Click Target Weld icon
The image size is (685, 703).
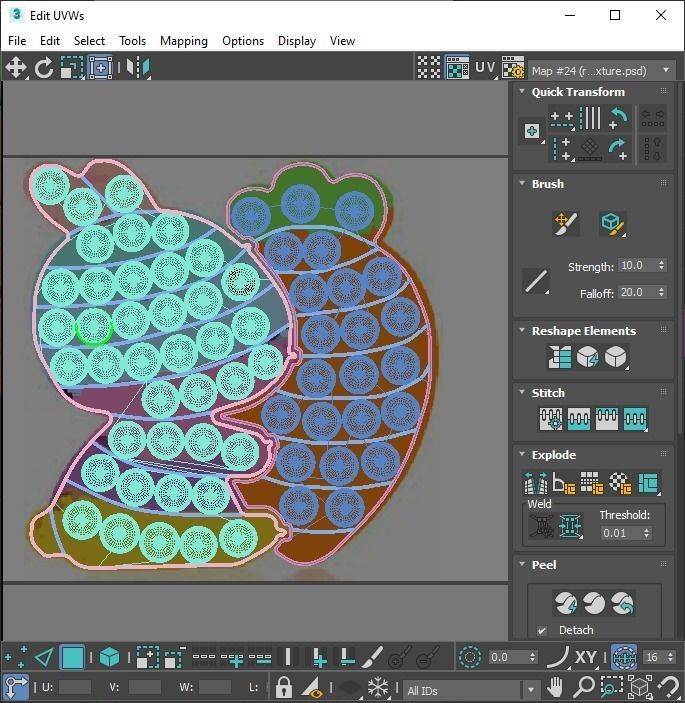click(542, 525)
